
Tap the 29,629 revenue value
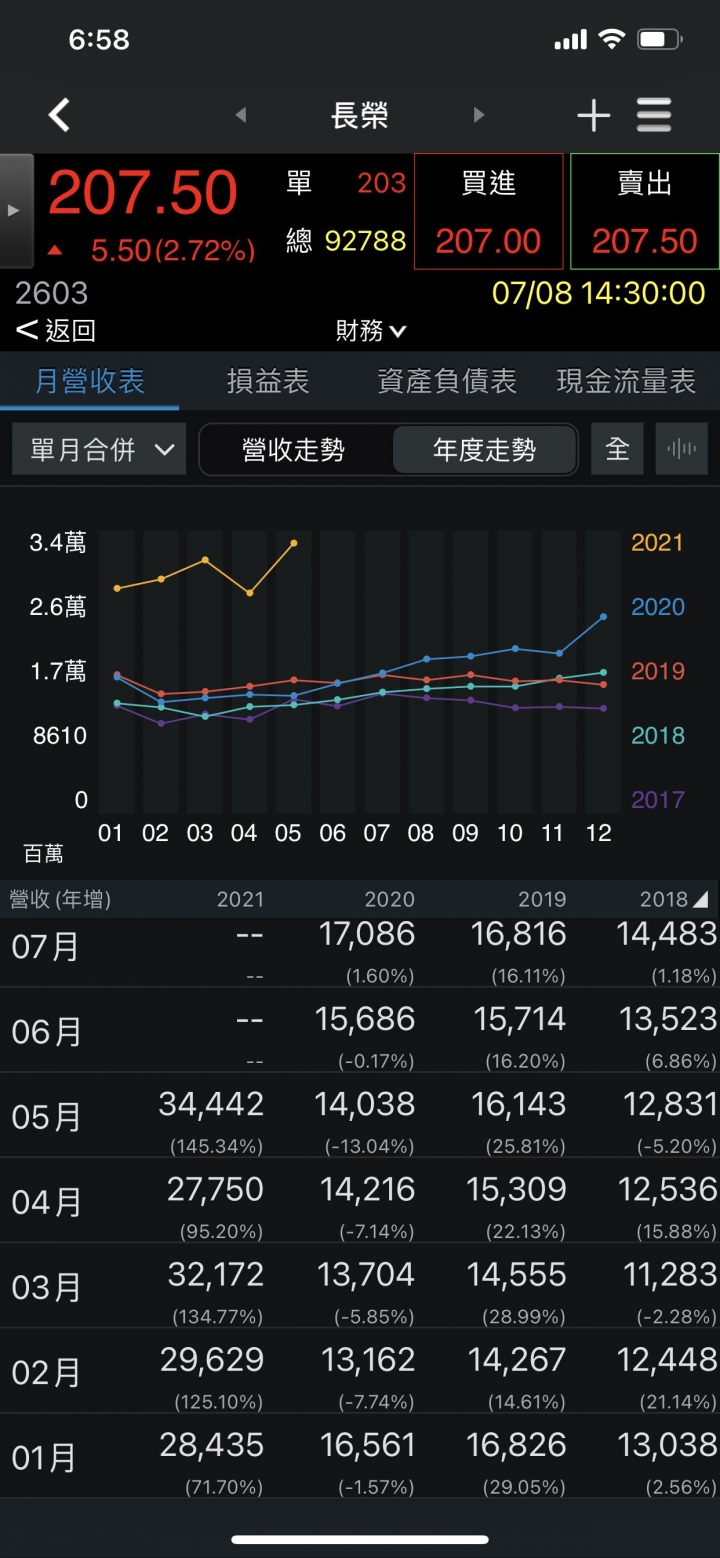[x=212, y=1359]
